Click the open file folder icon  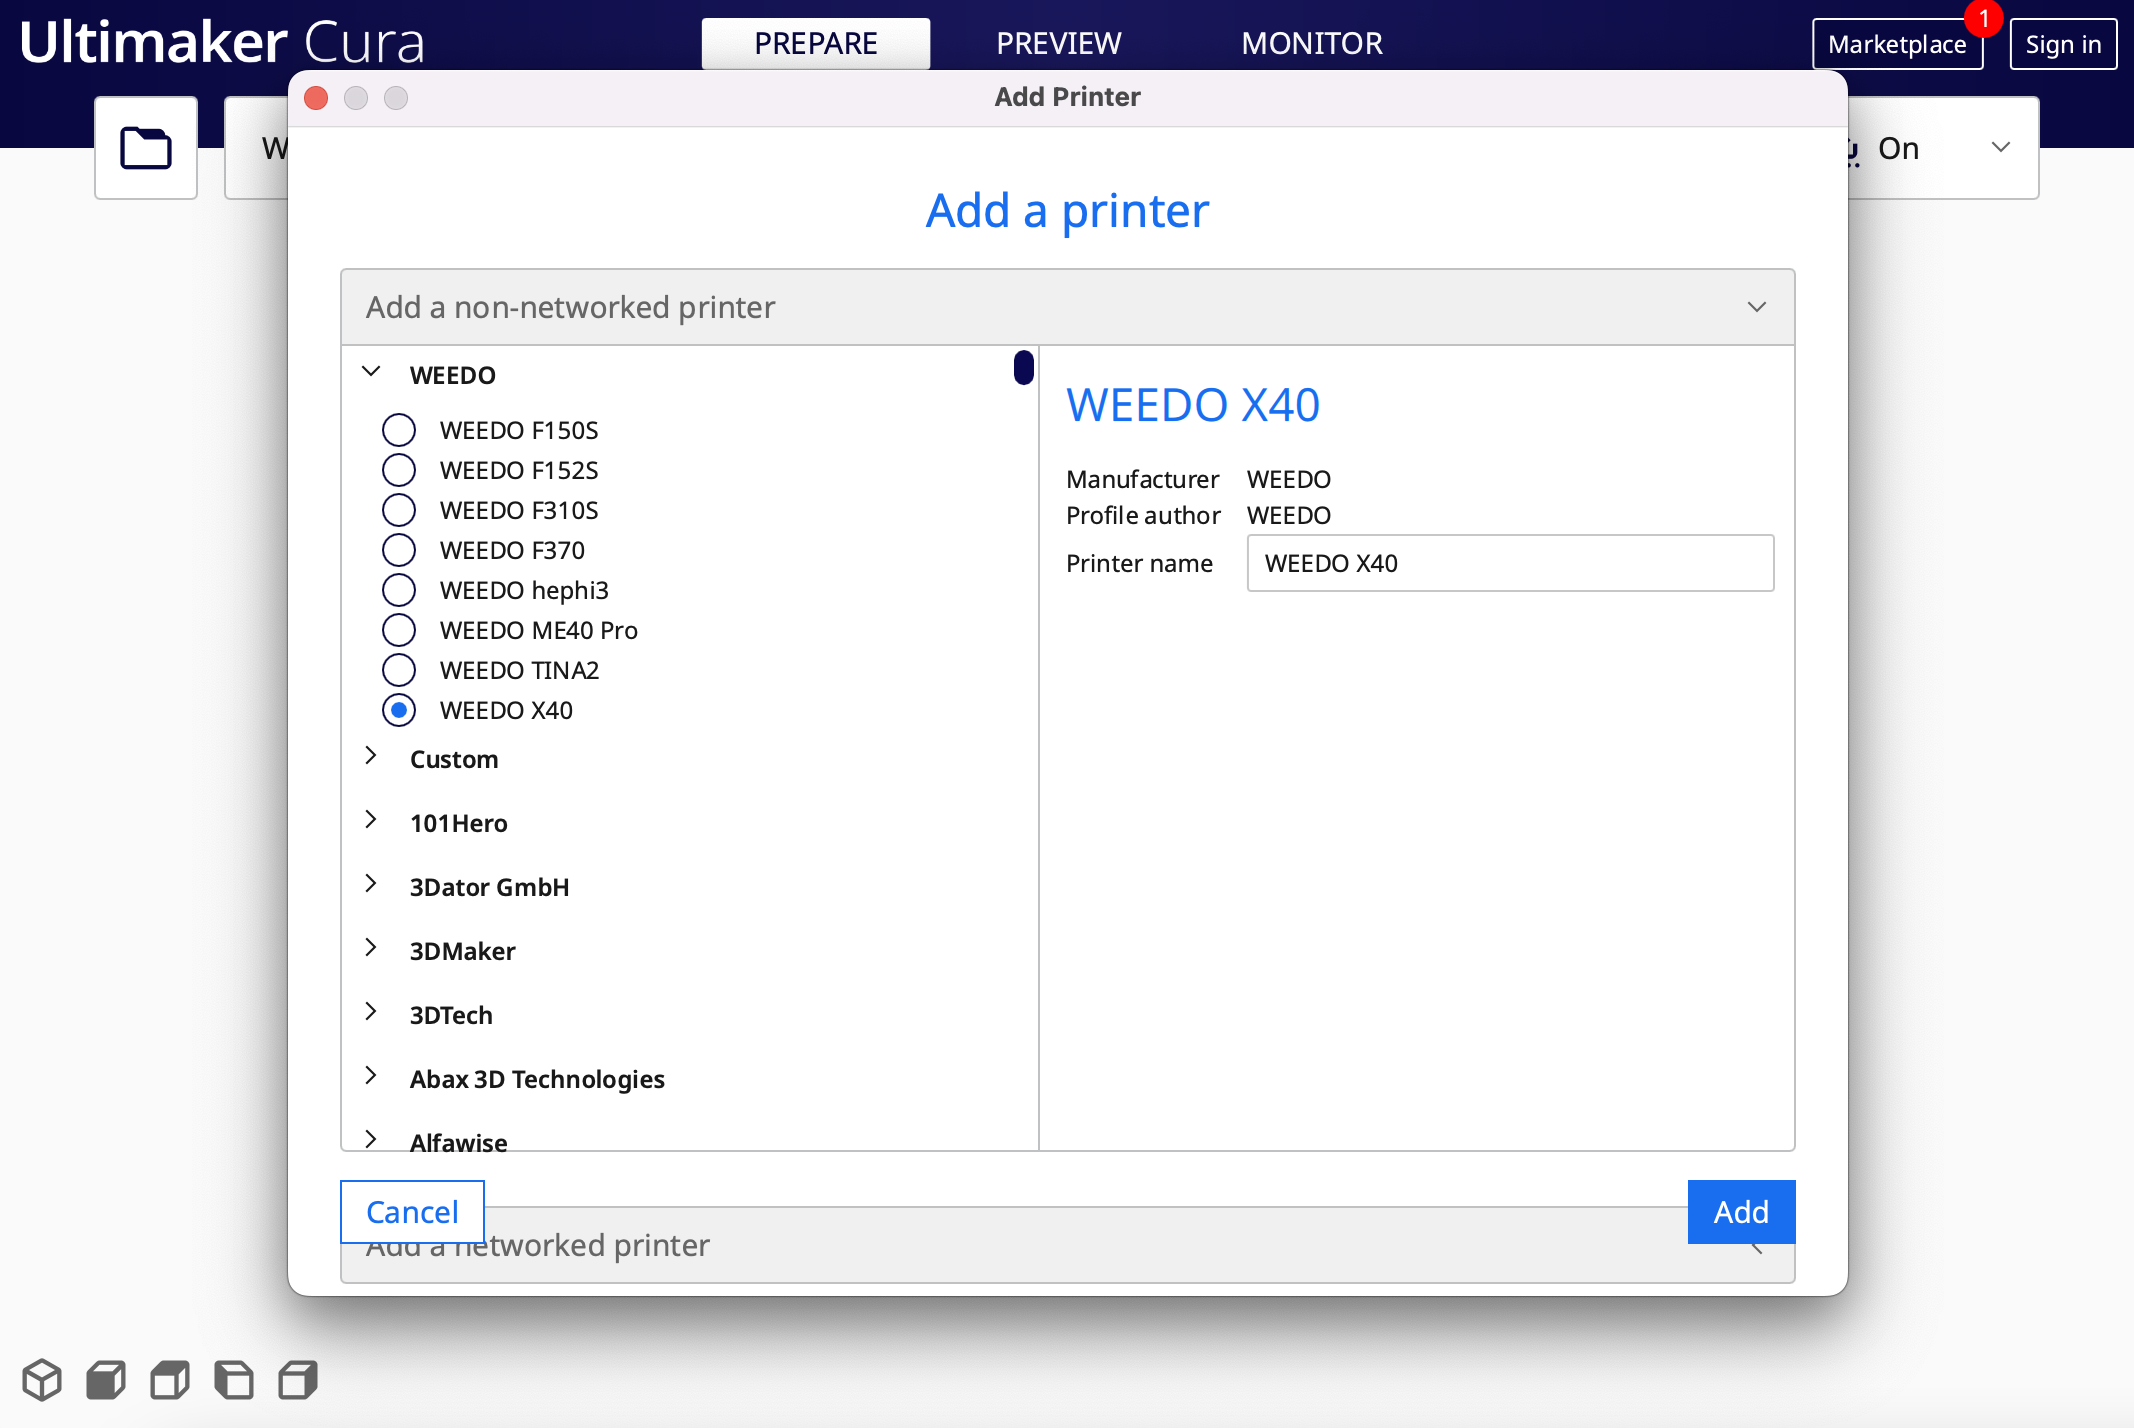(146, 148)
